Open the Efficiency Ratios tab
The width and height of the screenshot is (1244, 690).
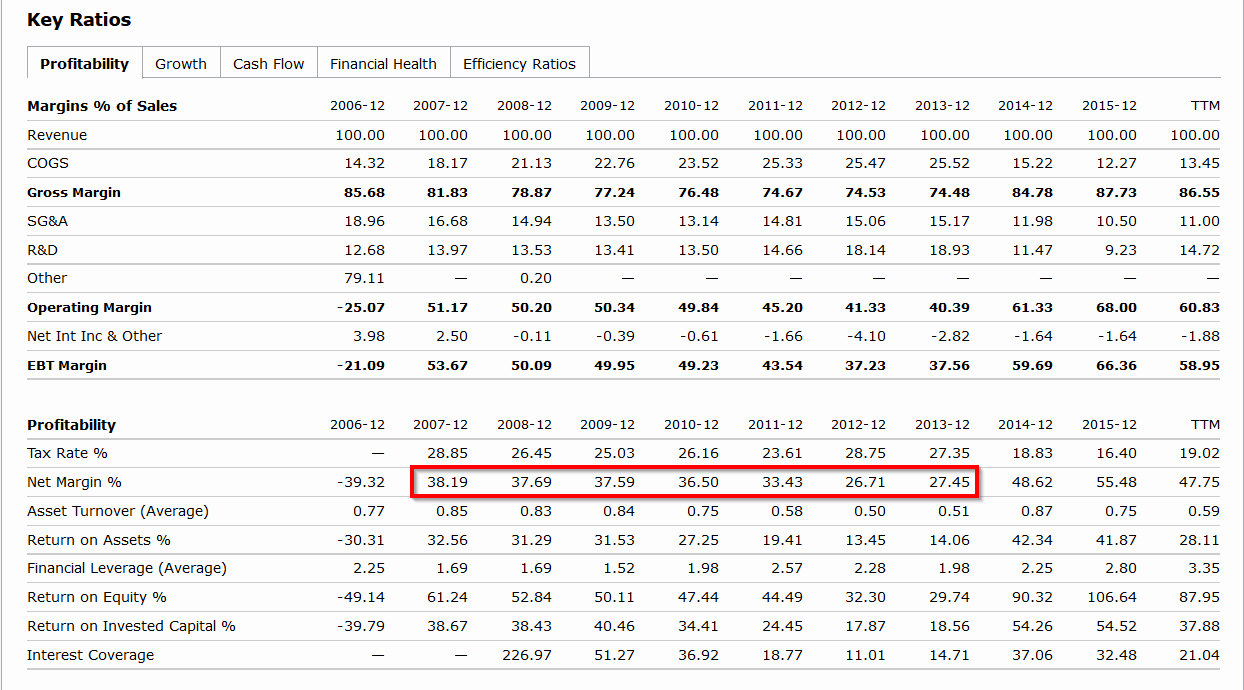click(x=519, y=63)
